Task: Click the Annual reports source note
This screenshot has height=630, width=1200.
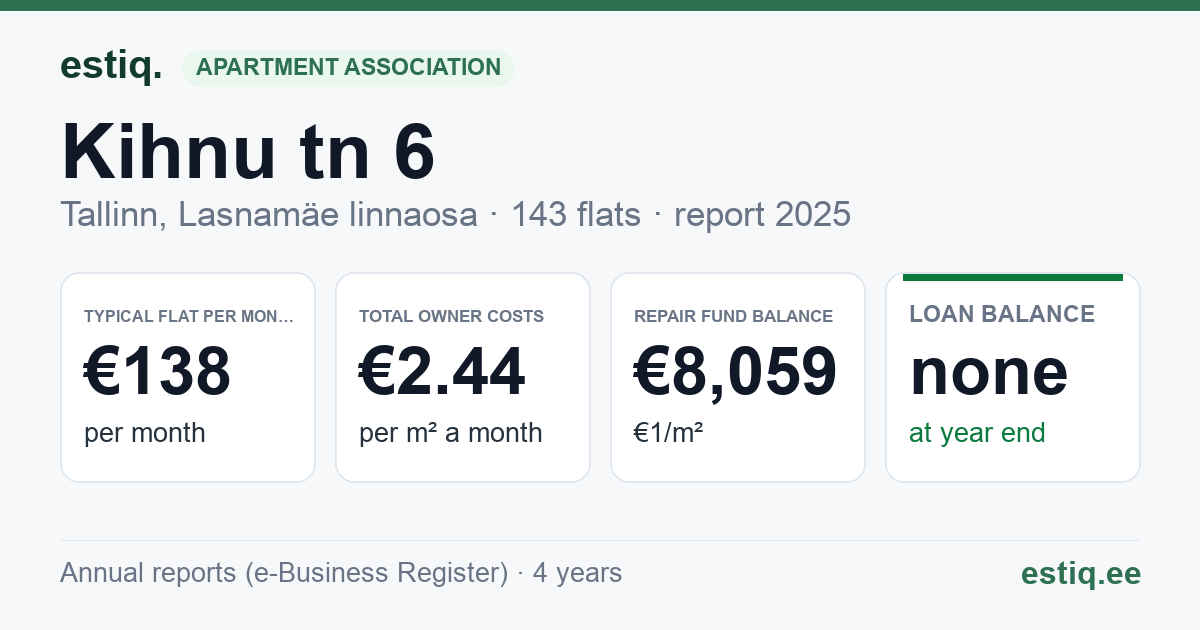Action: coord(341,573)
